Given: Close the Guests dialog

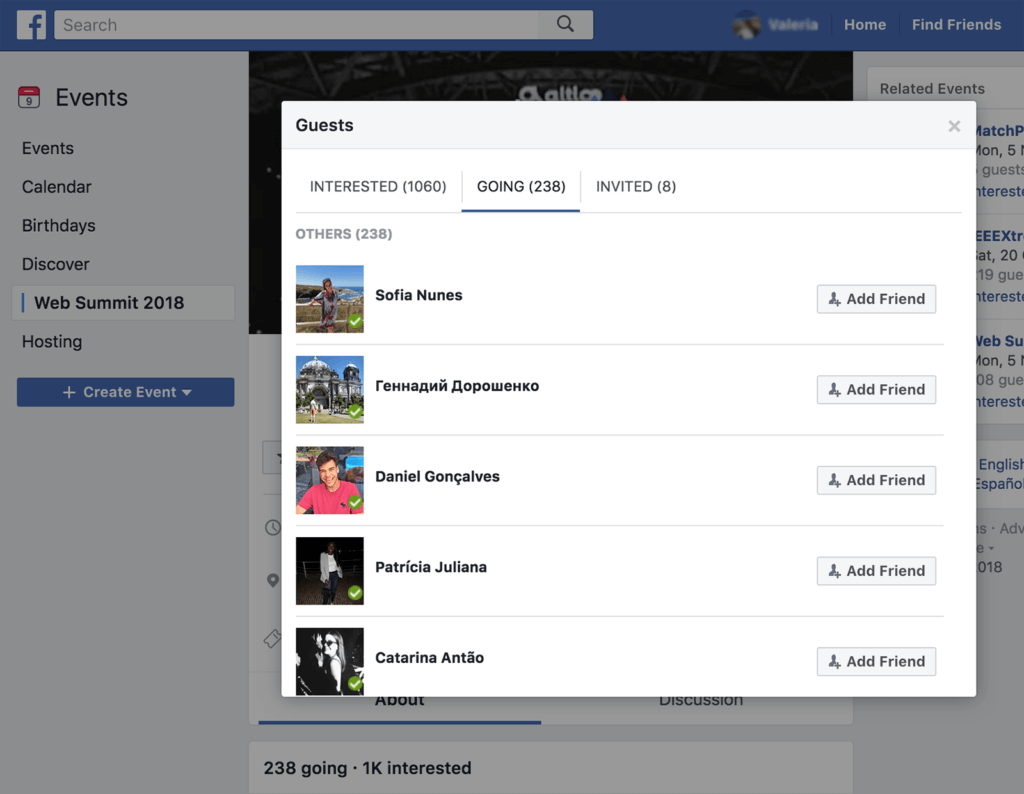Looking at the screenshot, I should [954, 126].
